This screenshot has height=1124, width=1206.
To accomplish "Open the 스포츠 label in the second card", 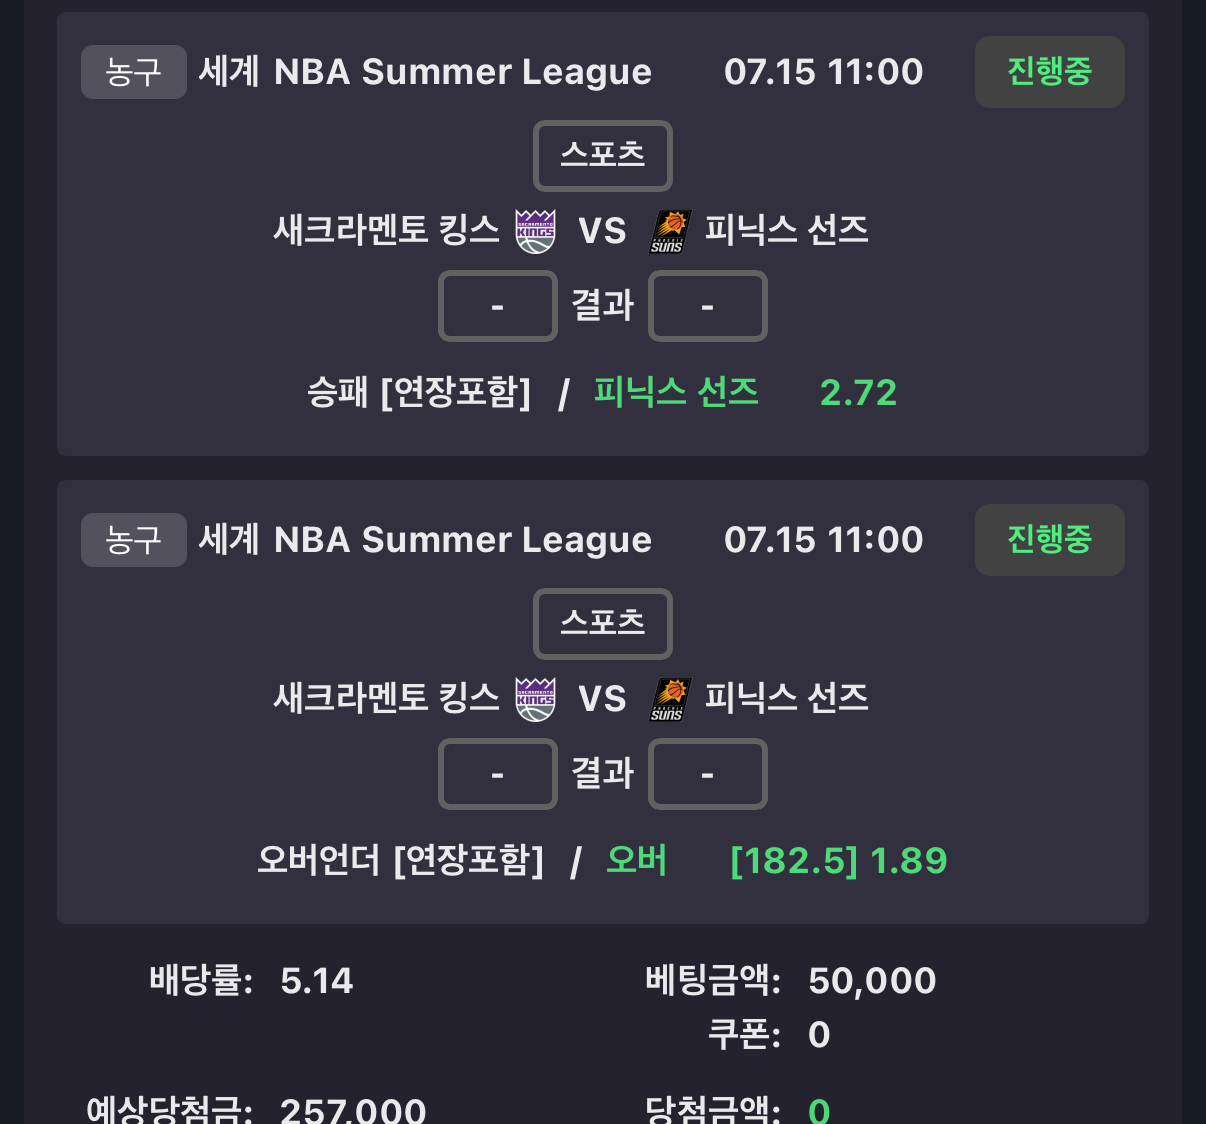I will coord(603,624).
